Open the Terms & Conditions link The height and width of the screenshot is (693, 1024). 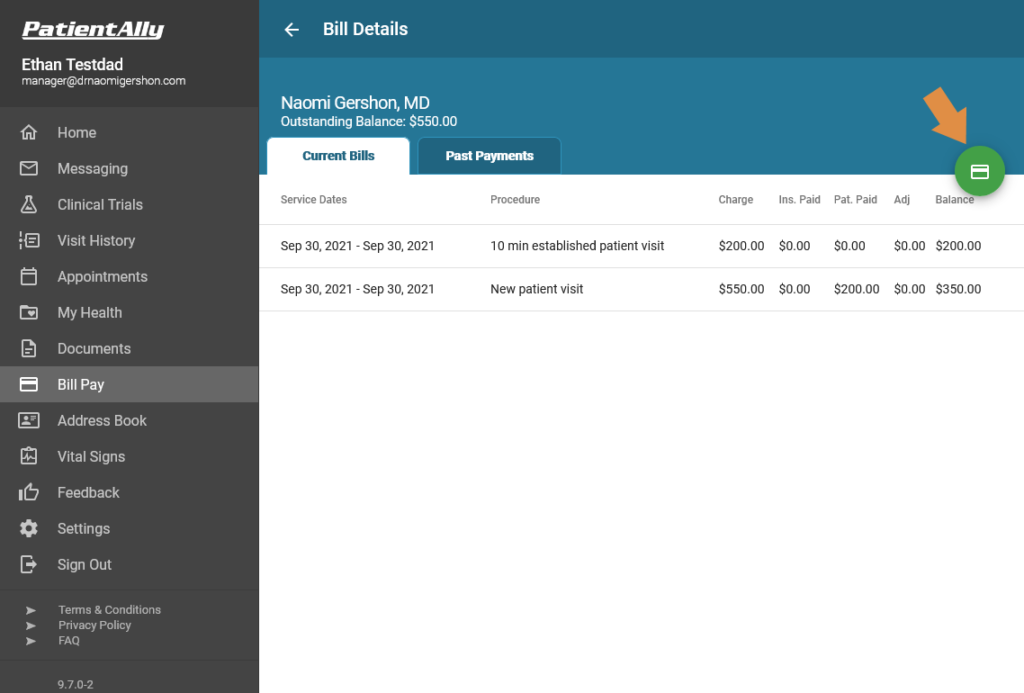(109, 609)
